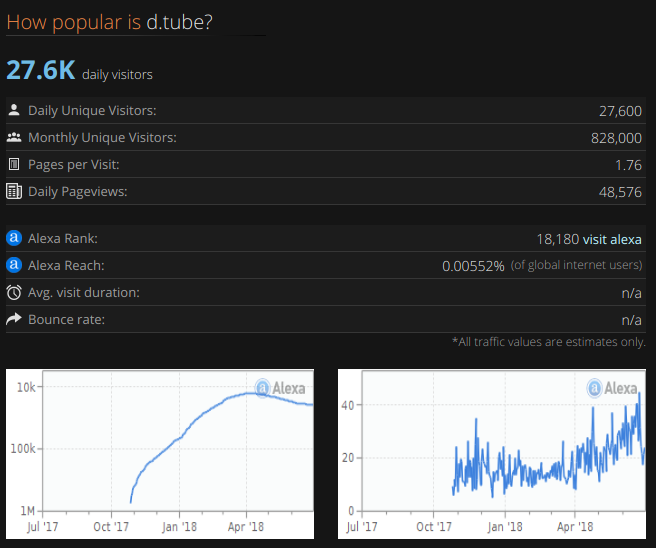Image resolution: width=656 pixels, height=548 pixels.
Task: Select the 0.00552% Alexa reach value
Action: click(473, 266)
